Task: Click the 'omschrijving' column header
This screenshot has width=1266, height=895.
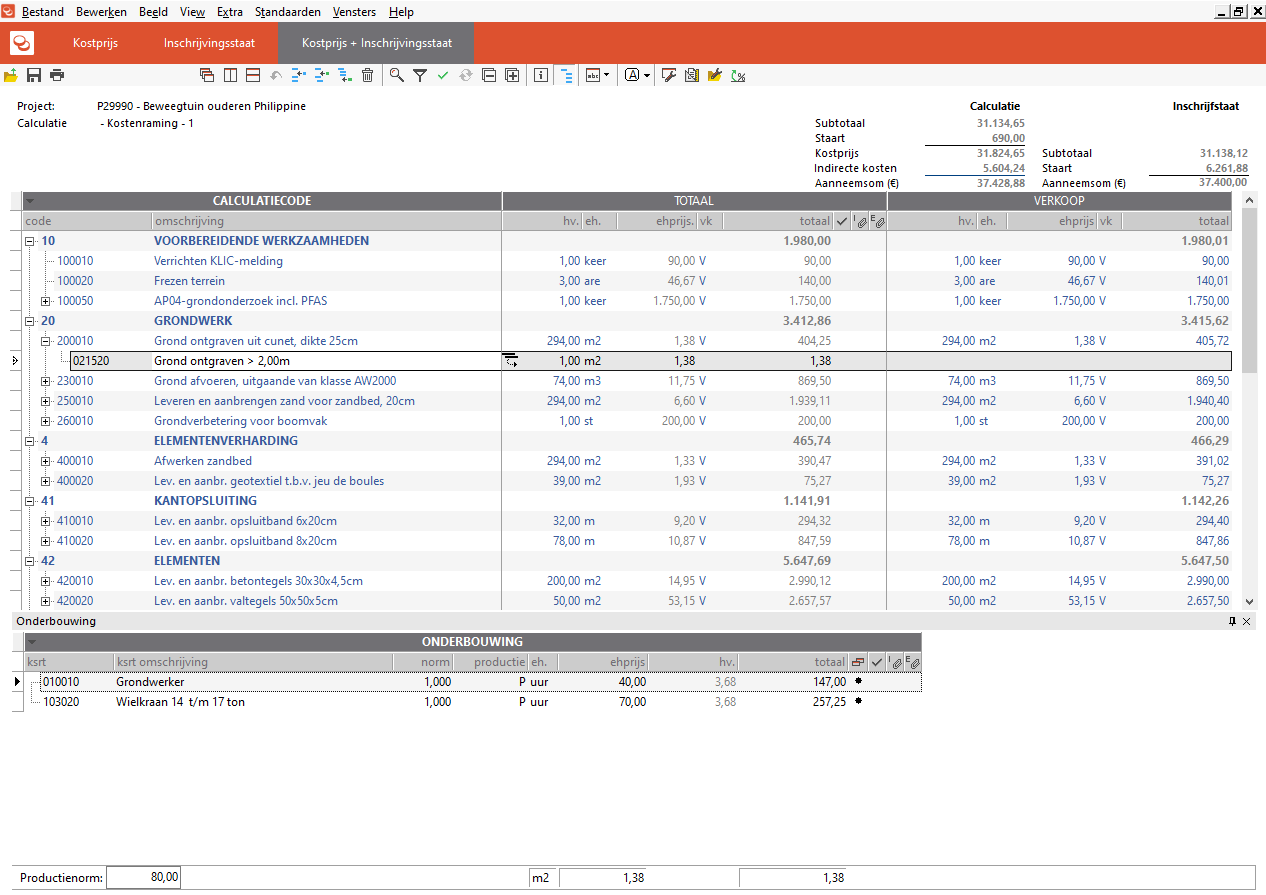Action: click(326, 221)
